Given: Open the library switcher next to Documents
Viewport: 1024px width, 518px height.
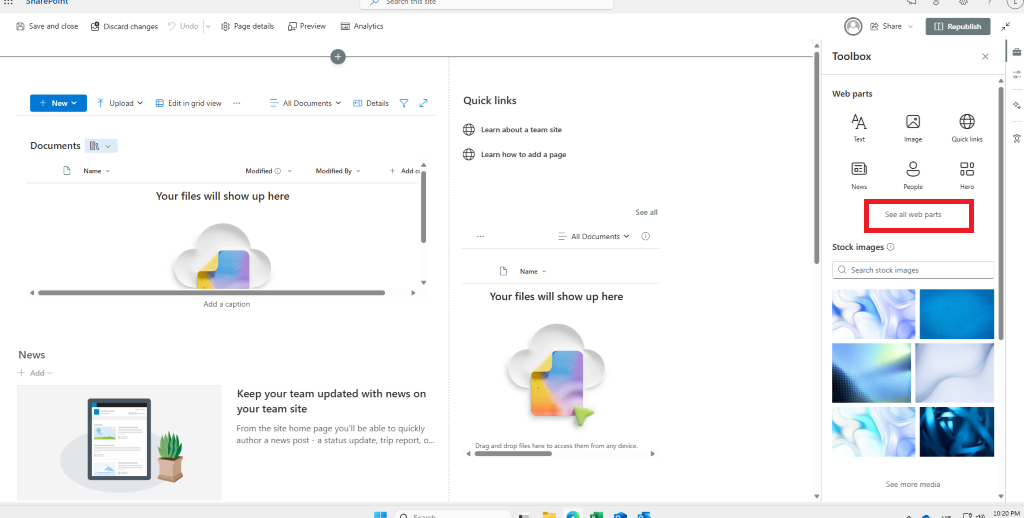Looking at the screenshot, I should pos(101,146).
